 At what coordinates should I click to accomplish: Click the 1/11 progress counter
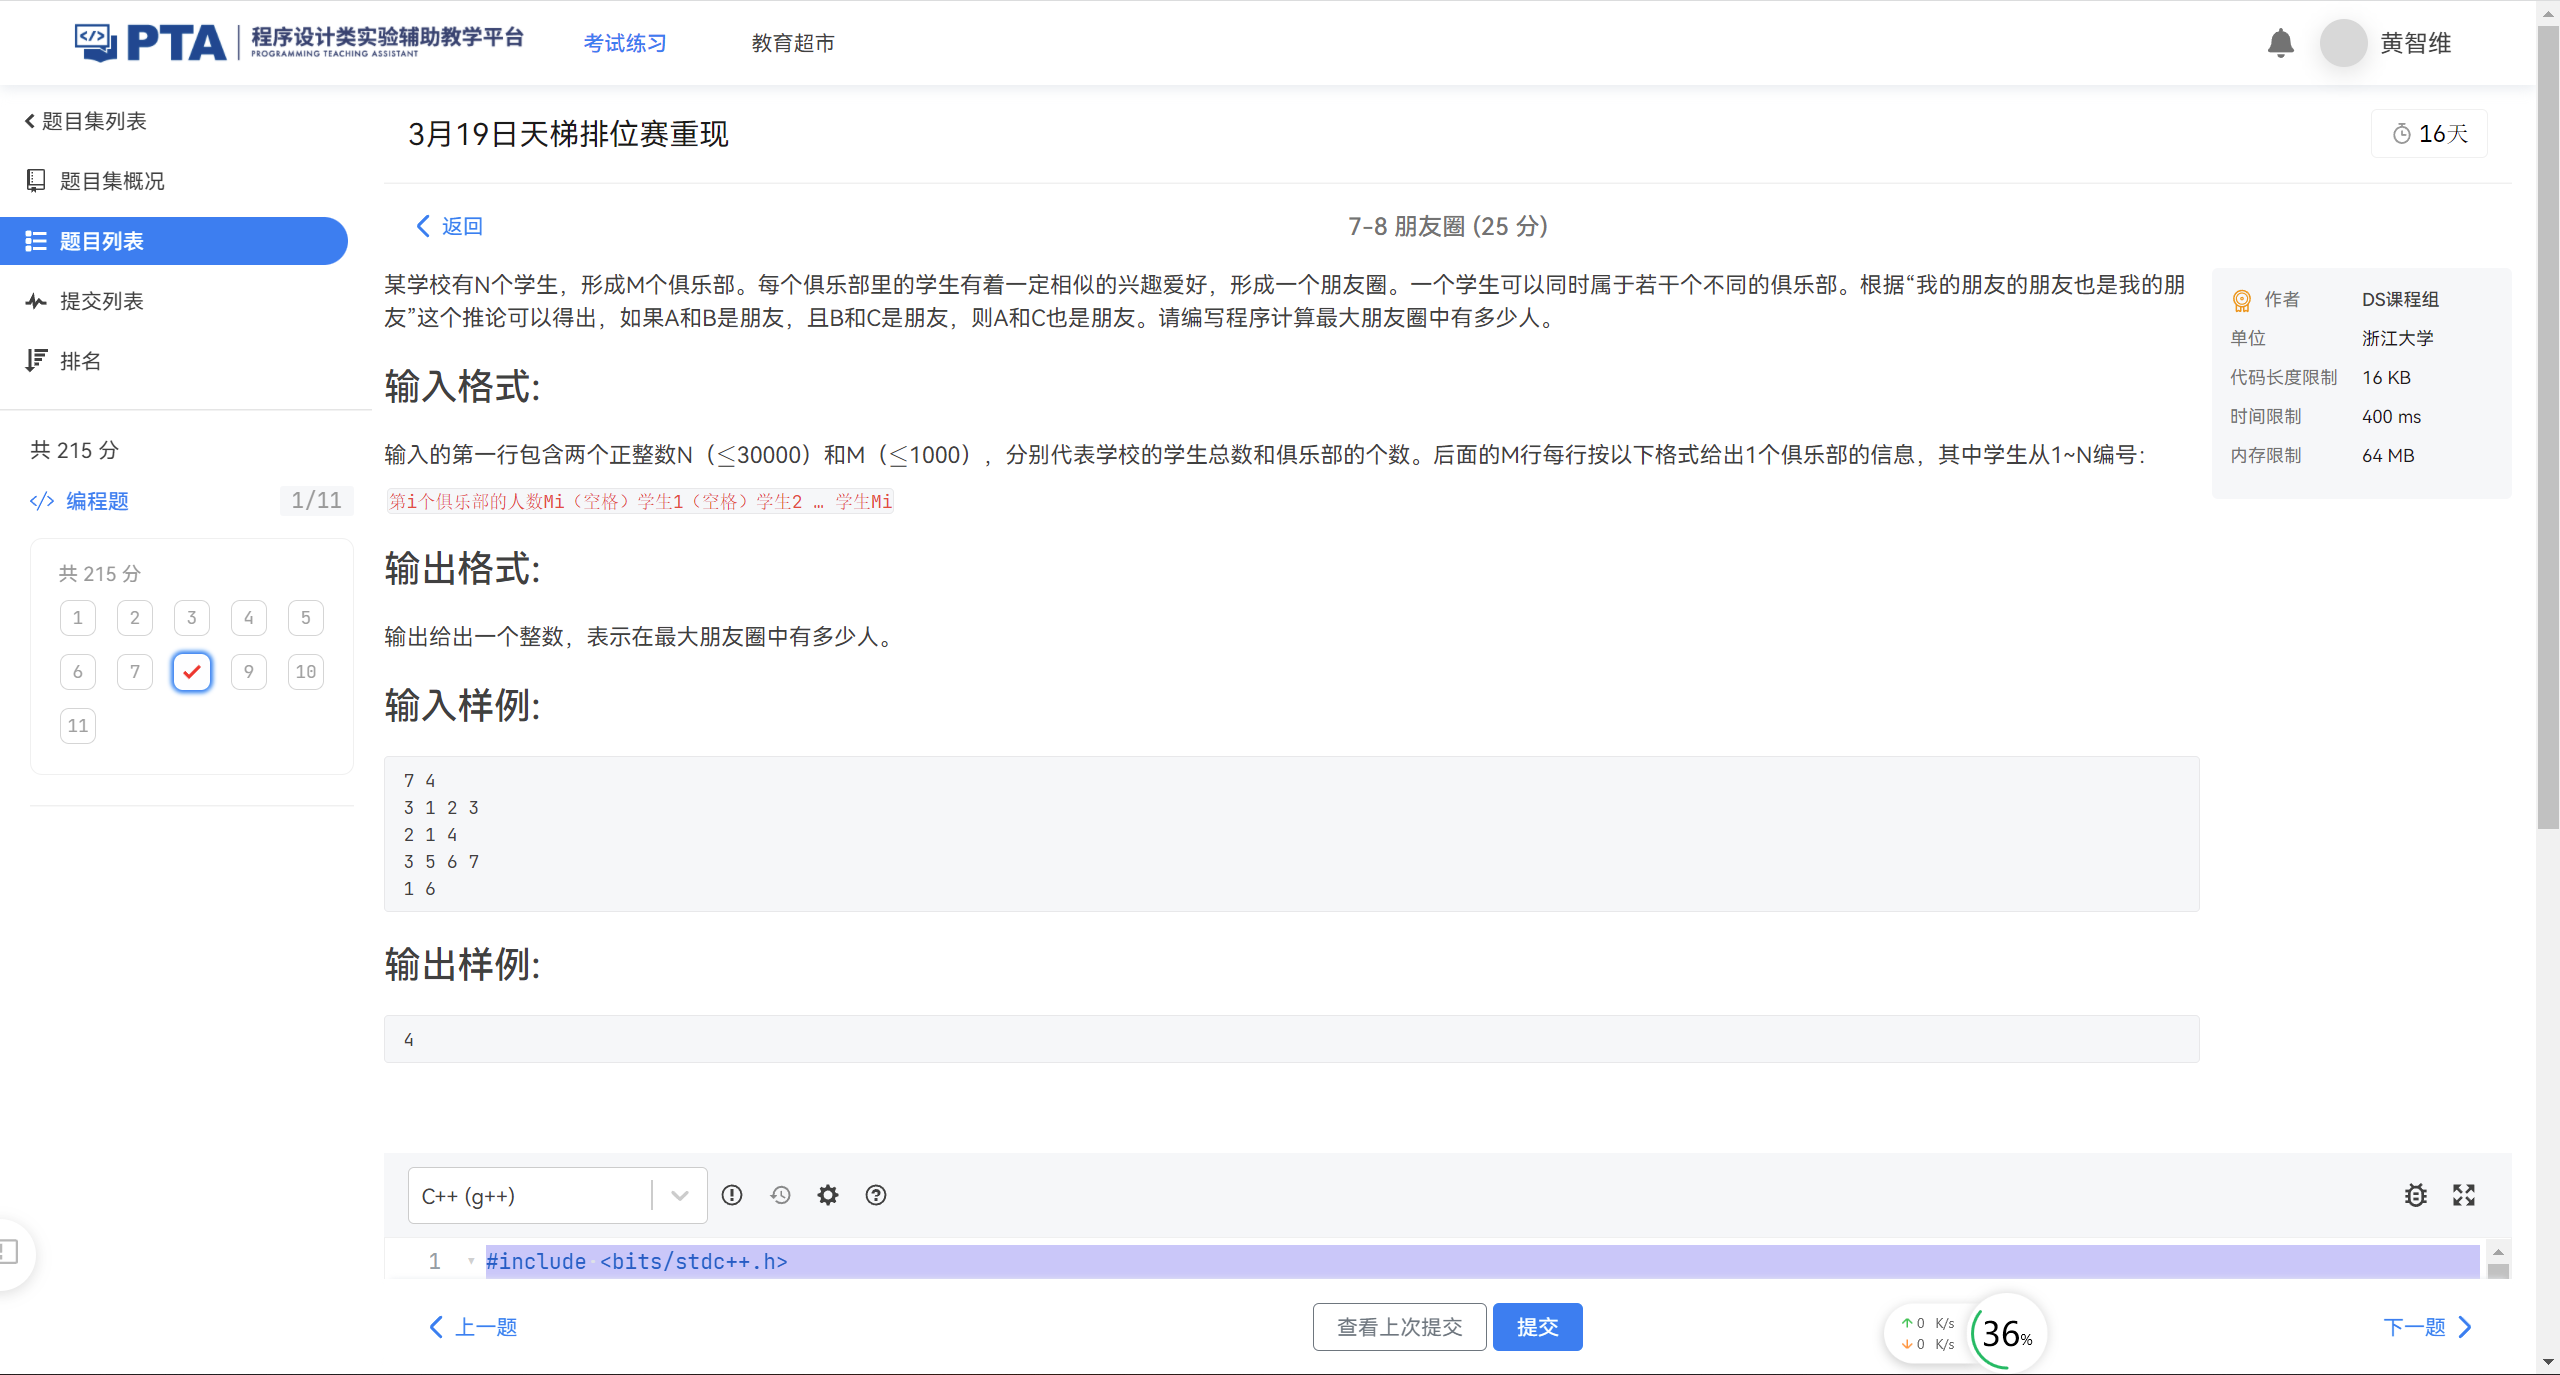click(x=316, y=501)
